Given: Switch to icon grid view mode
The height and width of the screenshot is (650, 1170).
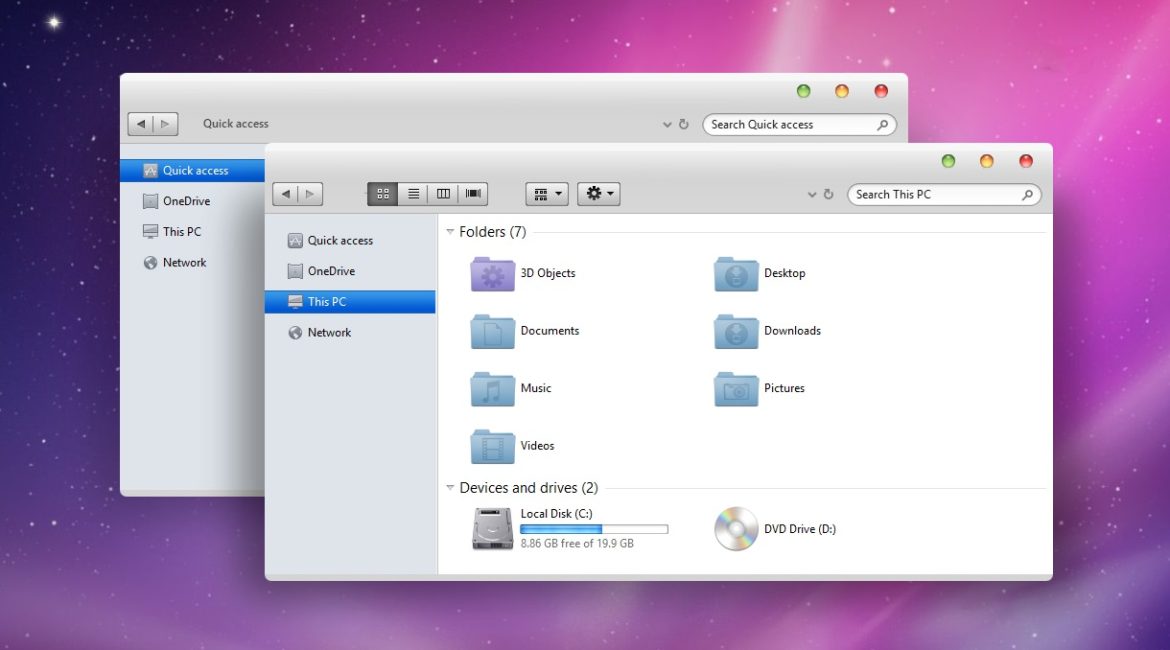Looking at the screenshot, I should [383, 194].
